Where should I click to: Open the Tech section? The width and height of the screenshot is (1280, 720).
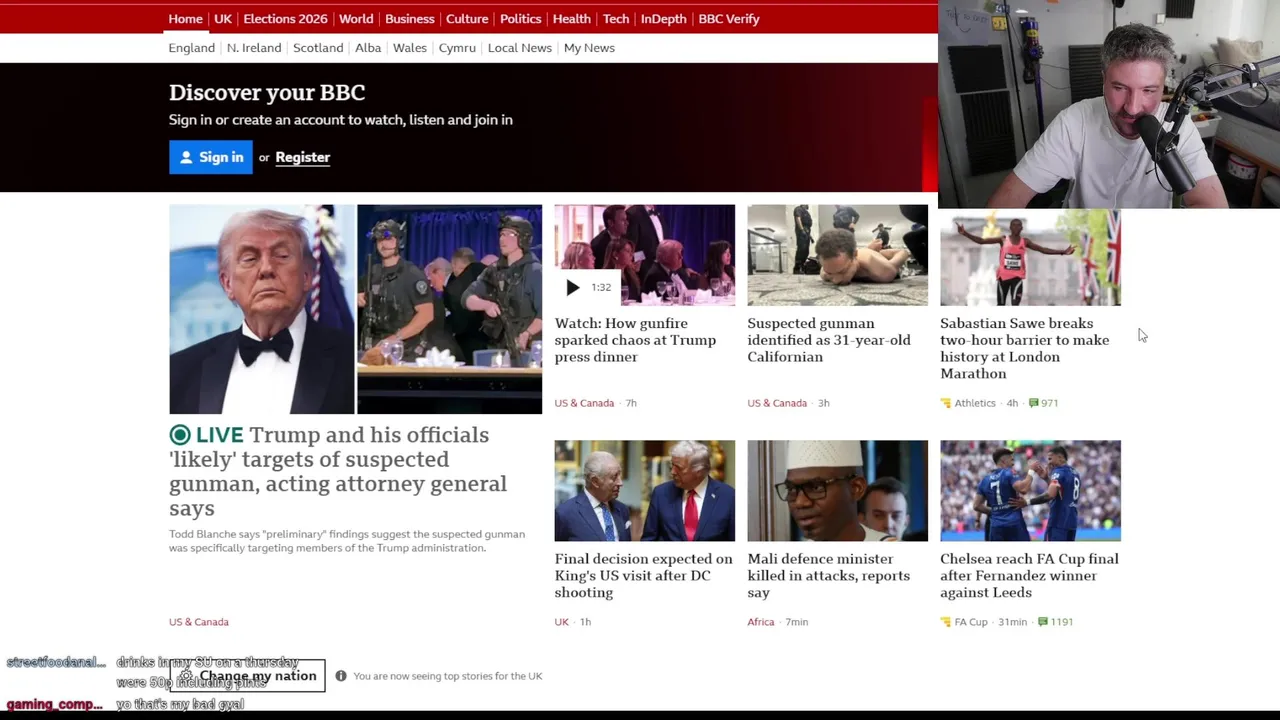[x=616, y=19]
